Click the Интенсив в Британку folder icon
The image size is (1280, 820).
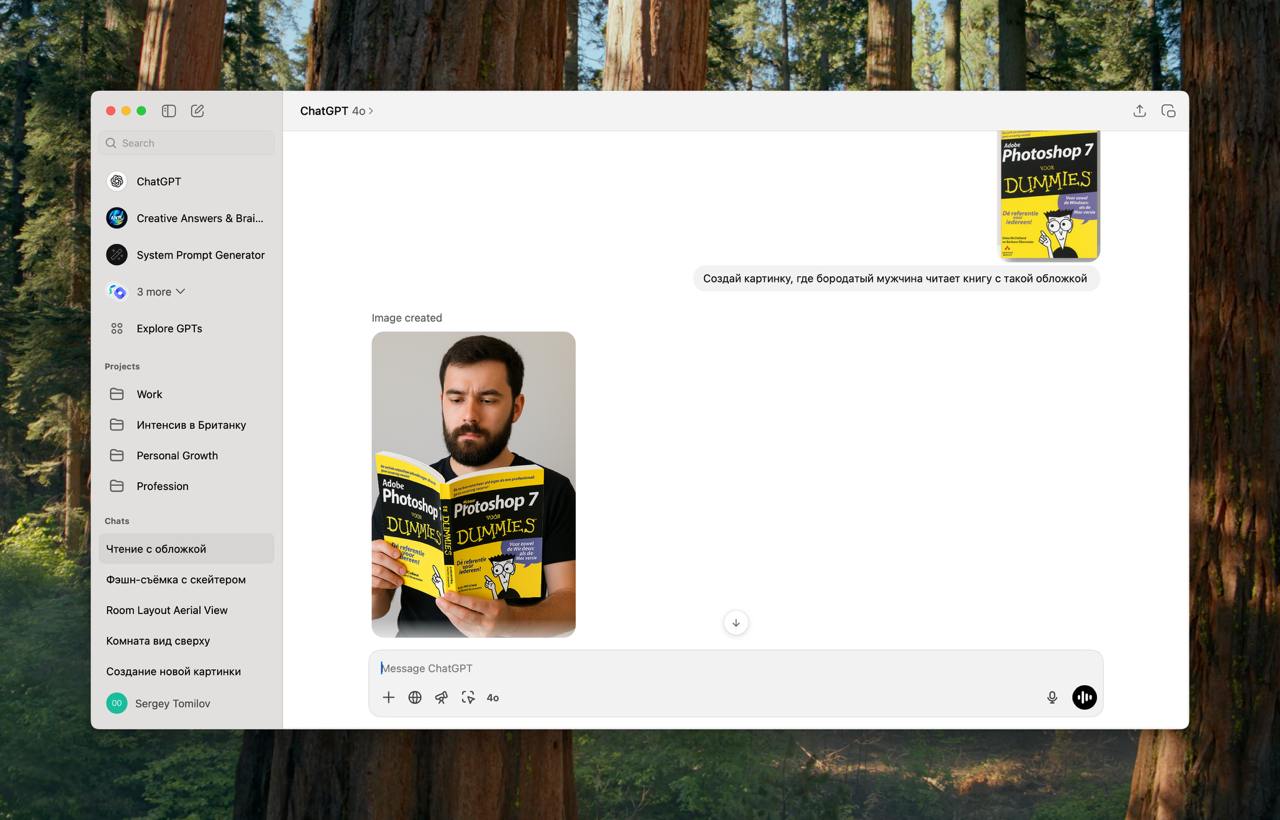(x=117, y=425)
